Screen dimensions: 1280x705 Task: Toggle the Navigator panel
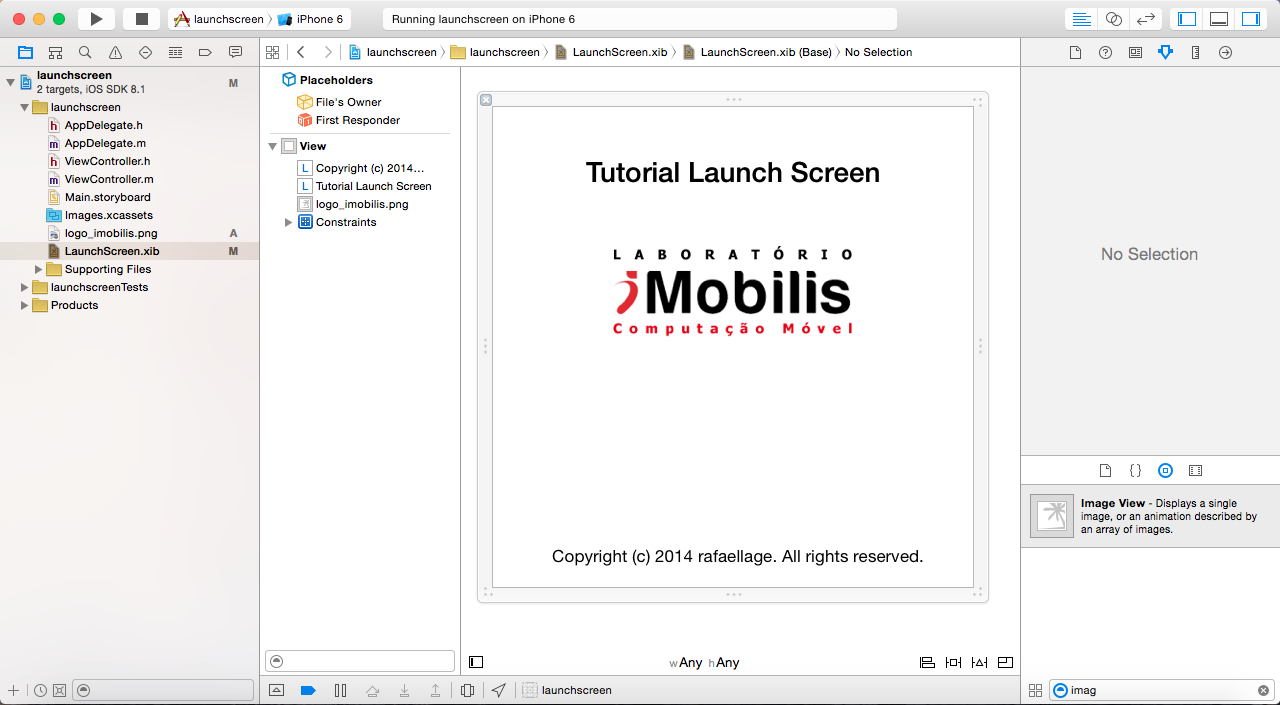pyautogui.click(x=1187, y=19)
